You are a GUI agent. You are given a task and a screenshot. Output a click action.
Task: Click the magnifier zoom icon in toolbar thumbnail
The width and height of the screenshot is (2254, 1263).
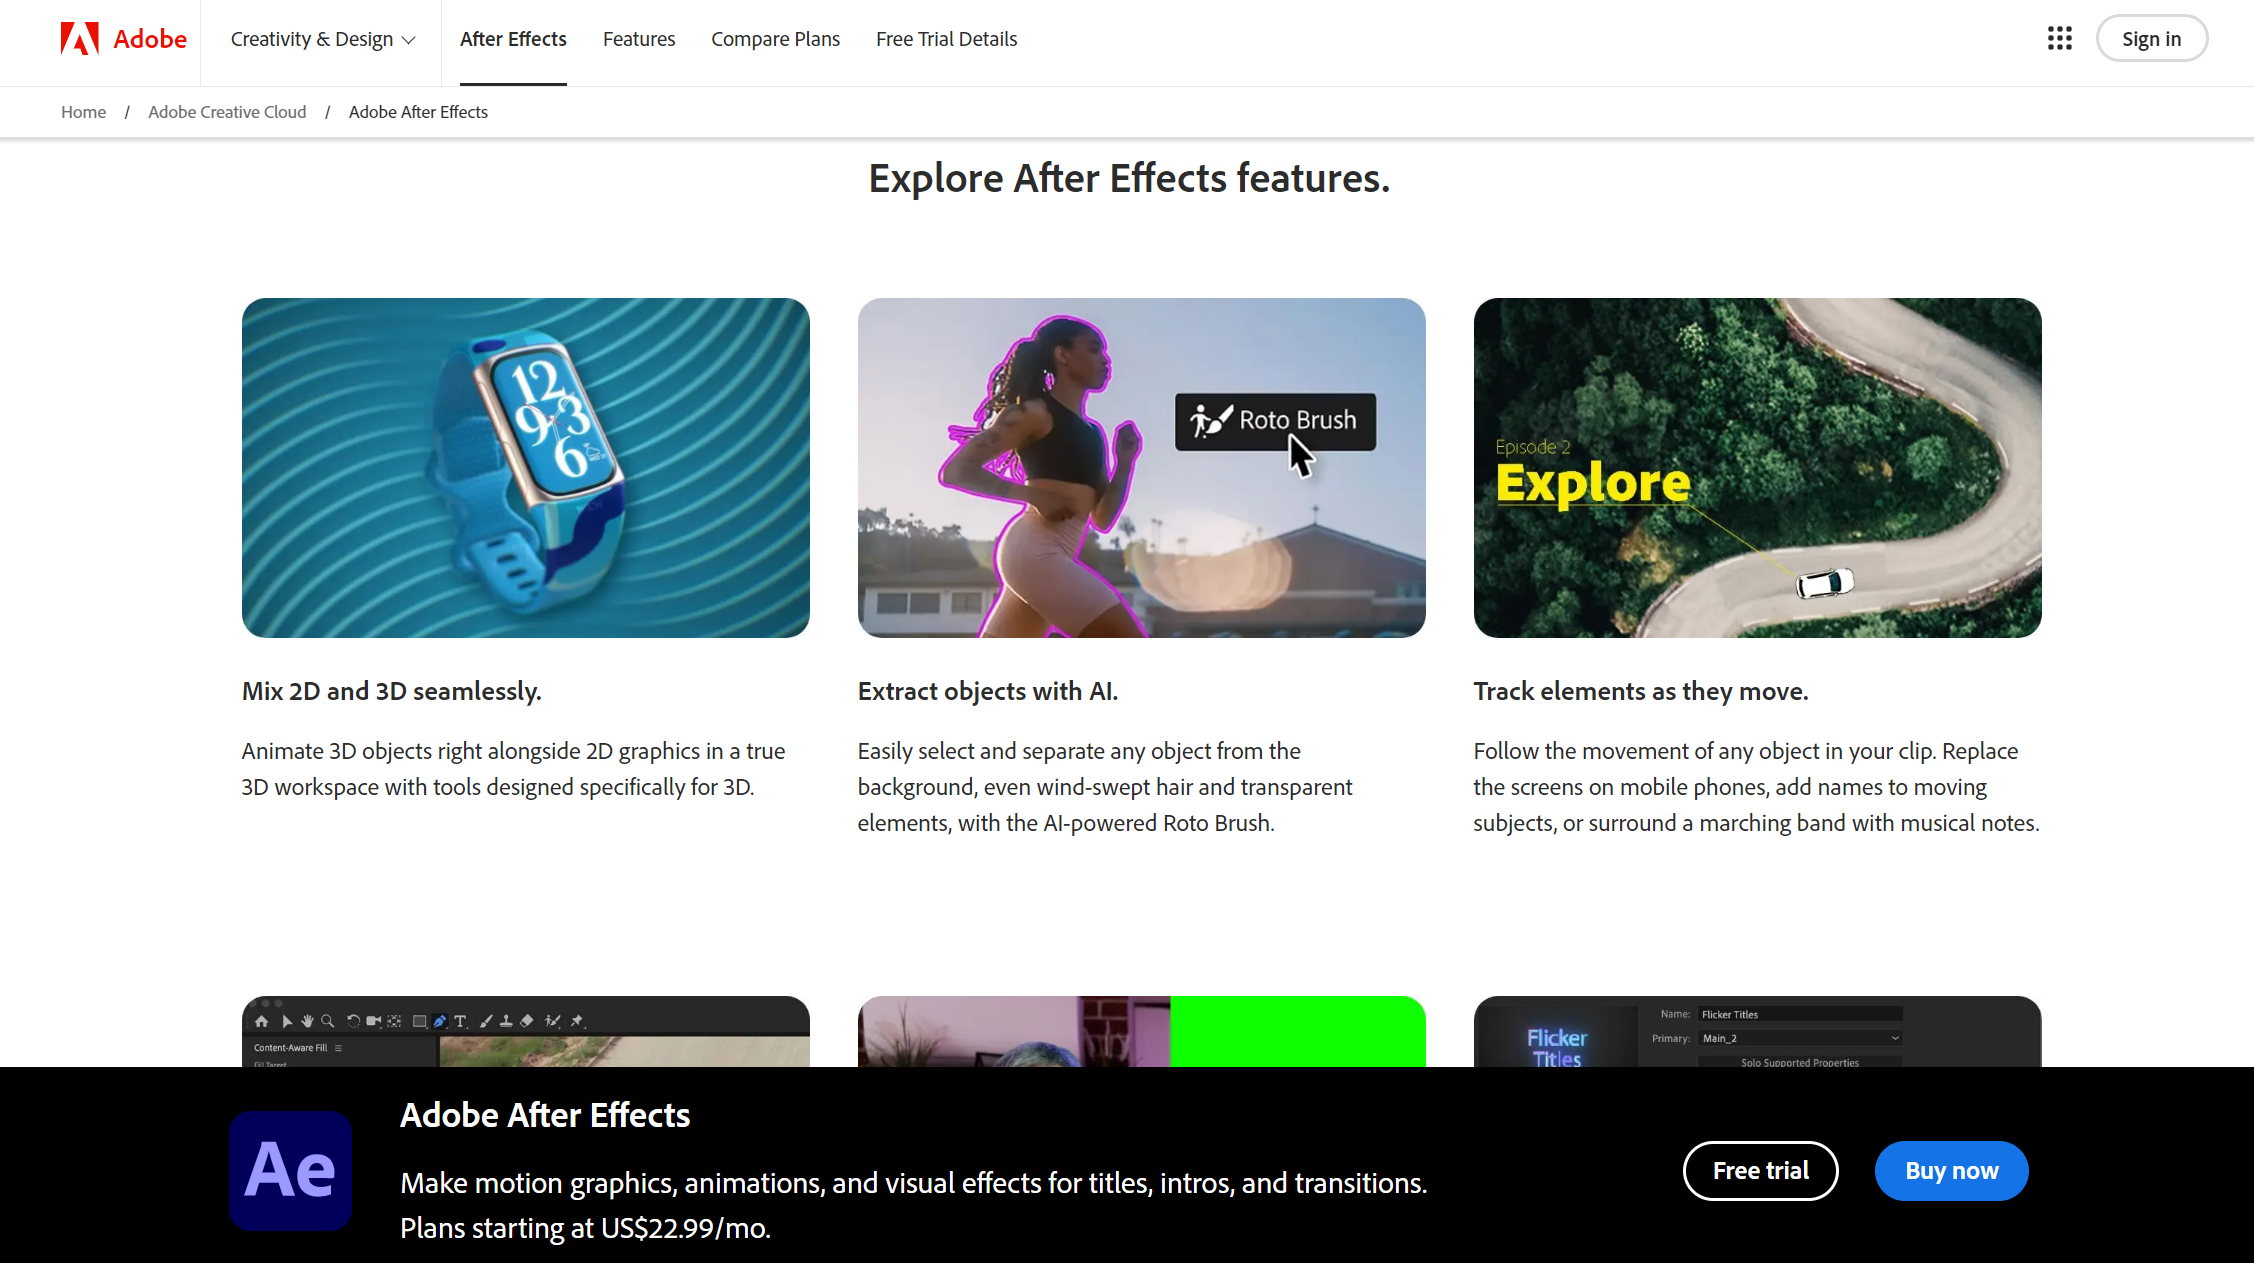[x=327, y=1021]
